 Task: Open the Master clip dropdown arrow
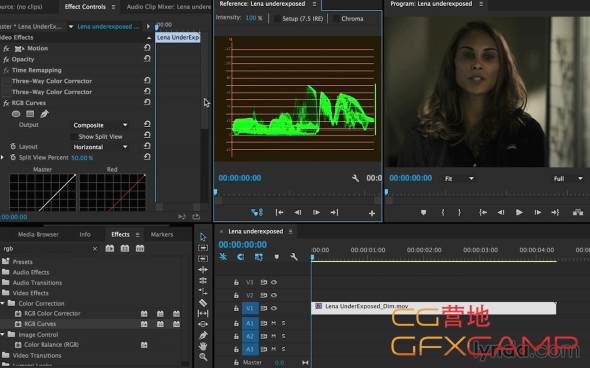[71, 27]
